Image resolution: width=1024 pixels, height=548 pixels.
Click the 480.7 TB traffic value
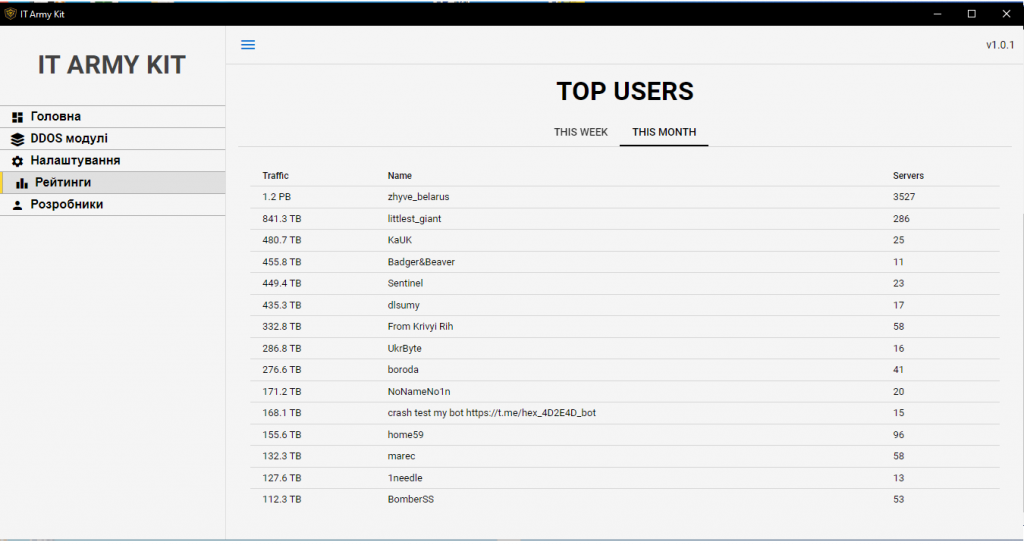(x=282, y=240)
